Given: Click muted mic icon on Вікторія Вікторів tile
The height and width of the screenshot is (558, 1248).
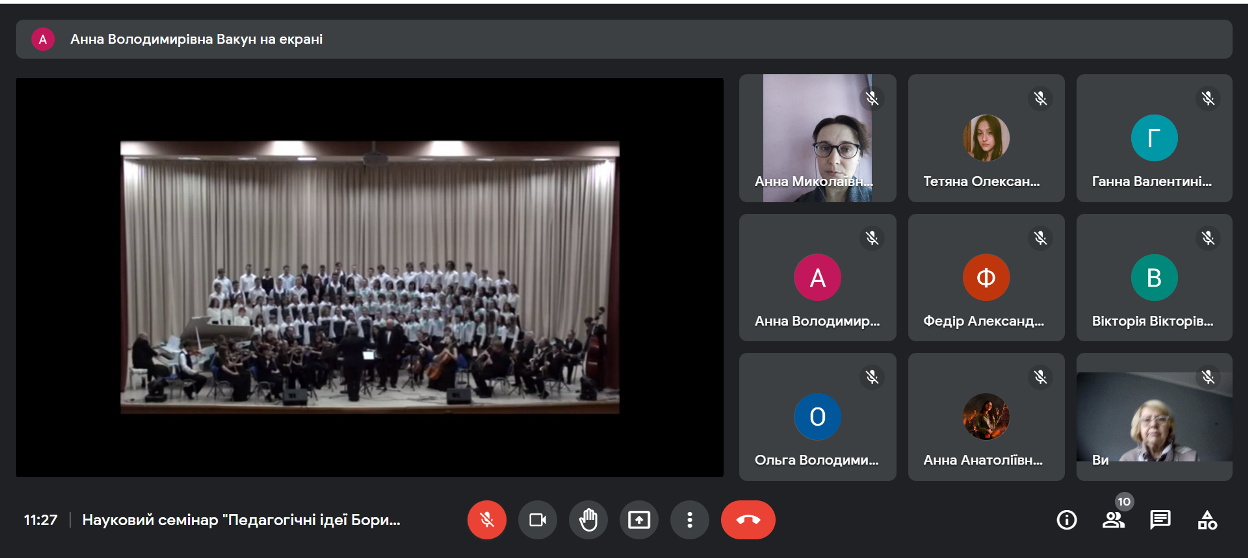Looking at the screenshot, I should tap(1208, 238).
